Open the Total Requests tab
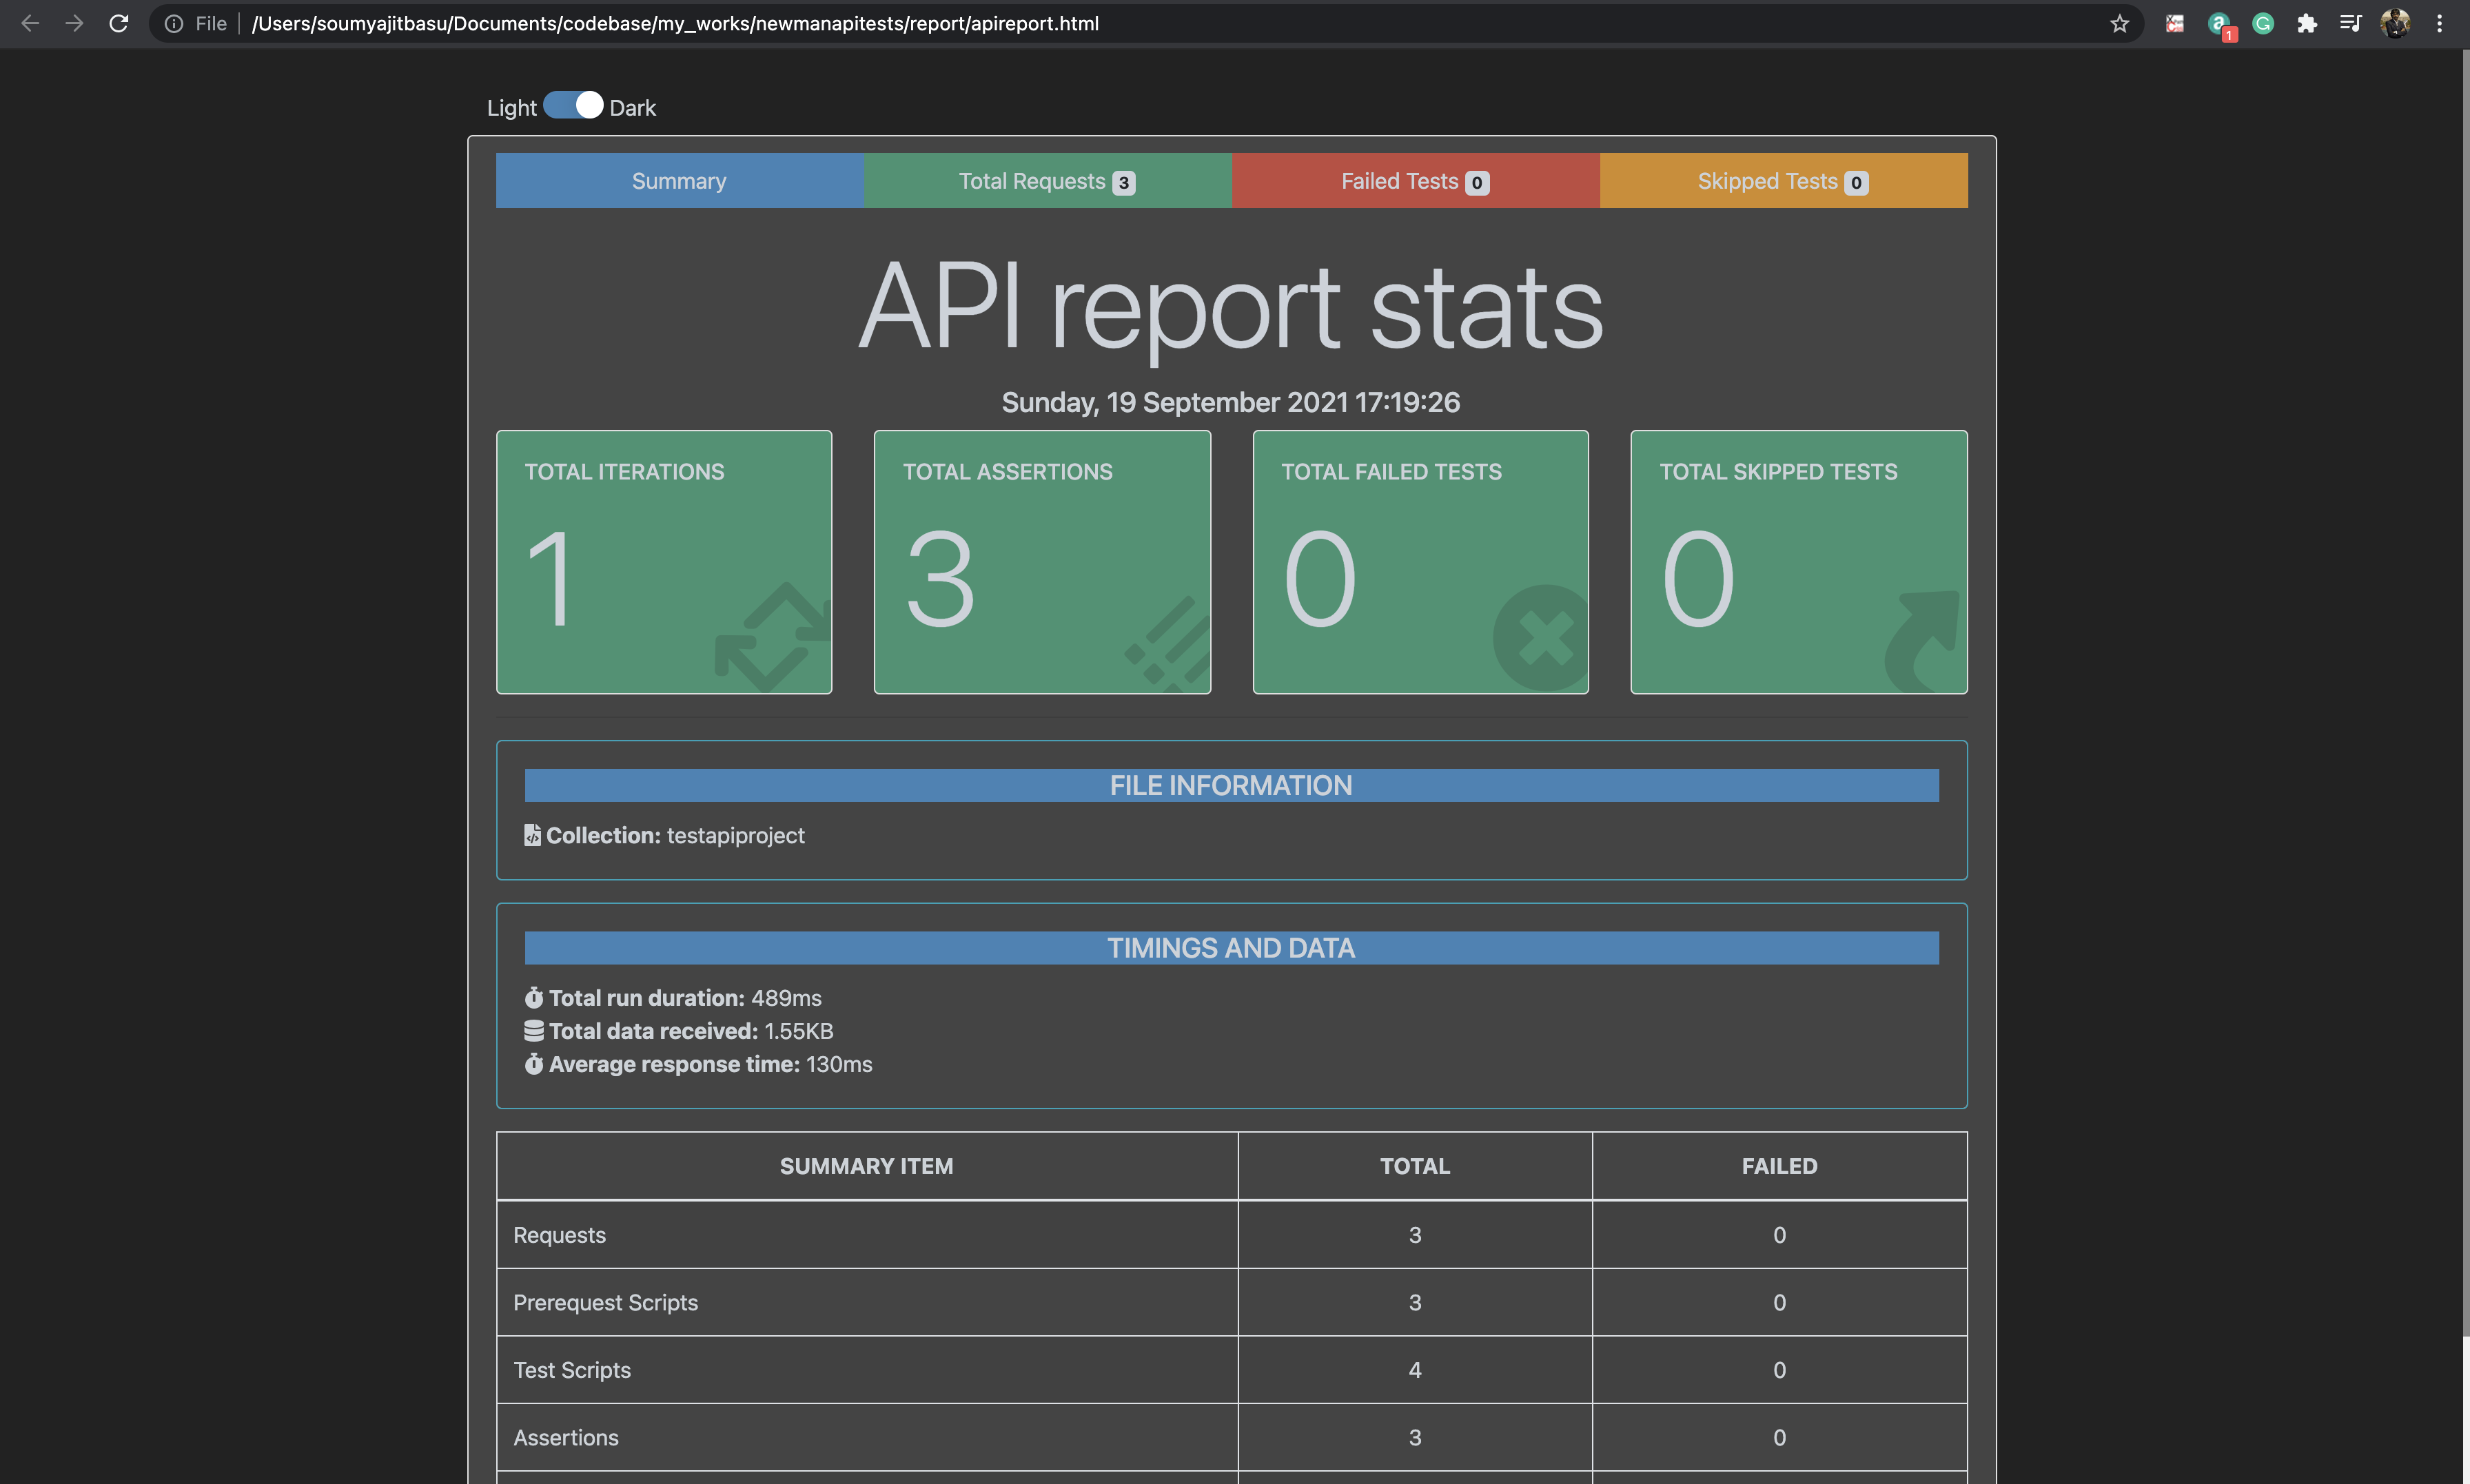The width and height of the screenshot is (2470, 1484). pos(1046,180)
